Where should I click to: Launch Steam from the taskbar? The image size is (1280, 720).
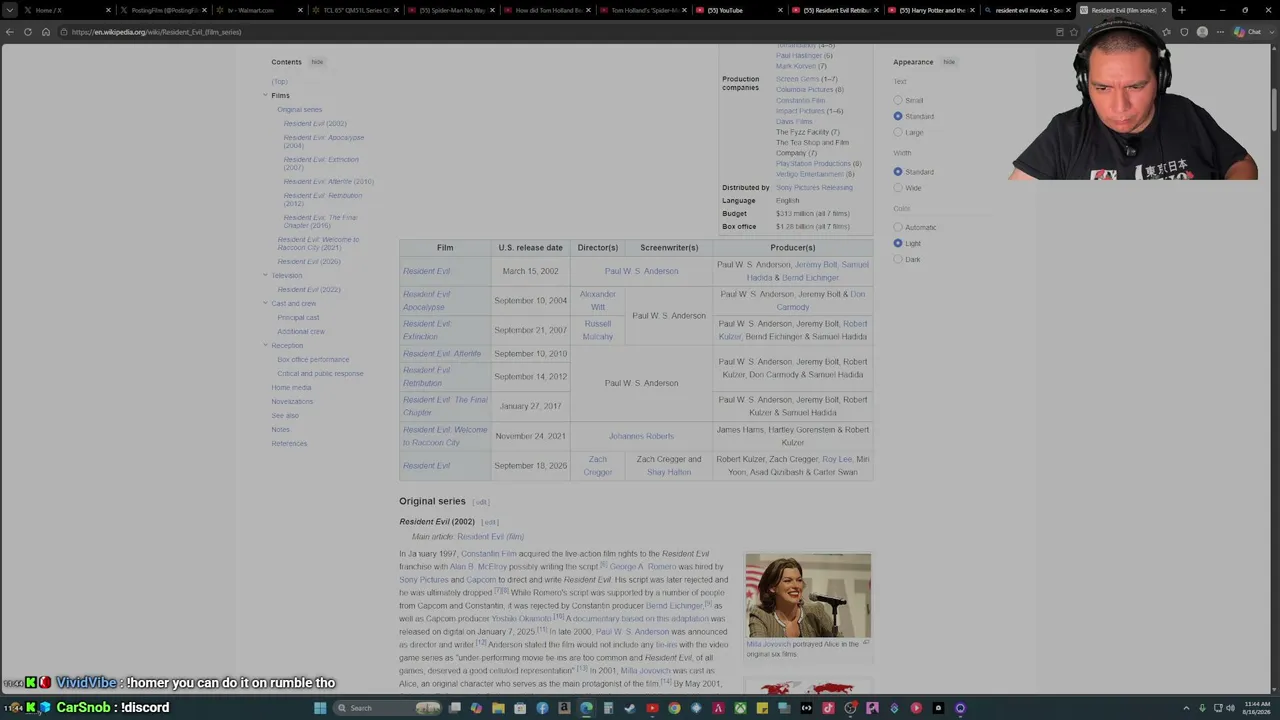coord(630,708)
